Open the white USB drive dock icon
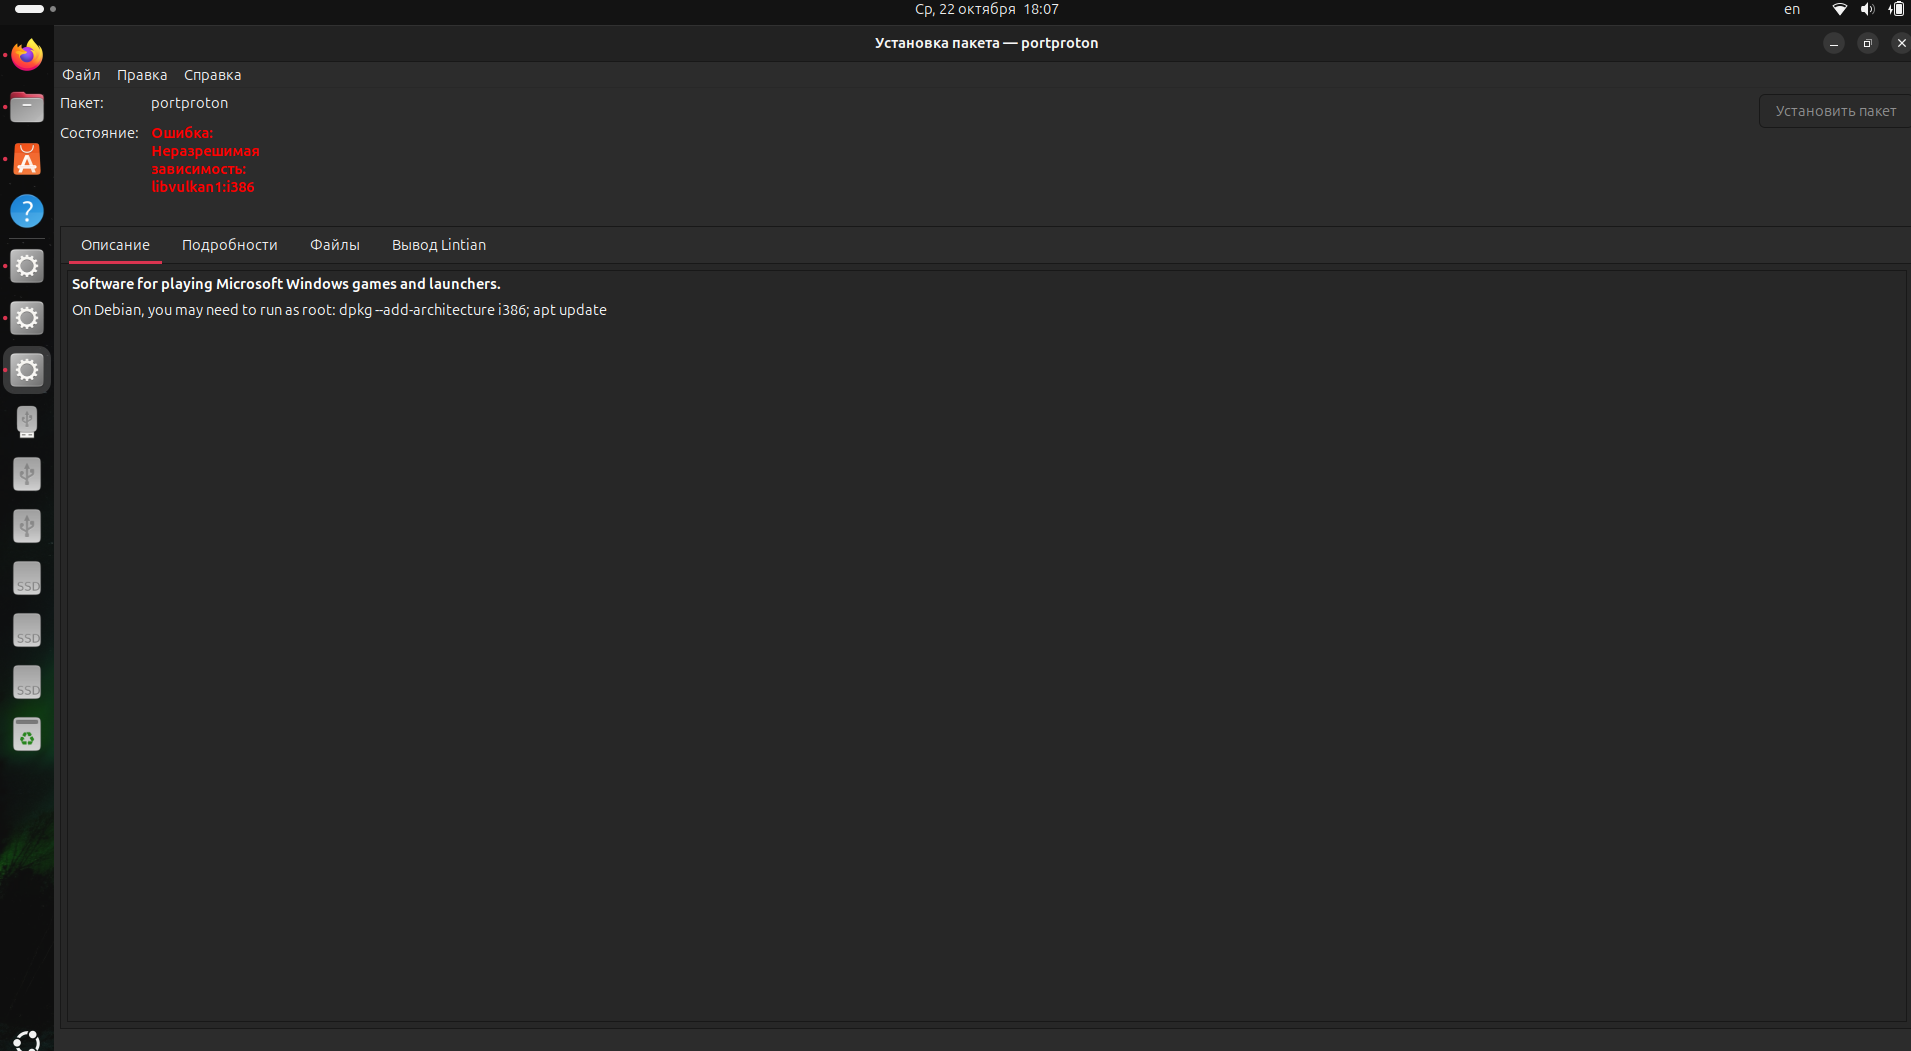The image size is (1911, 1051). [27, 422]
